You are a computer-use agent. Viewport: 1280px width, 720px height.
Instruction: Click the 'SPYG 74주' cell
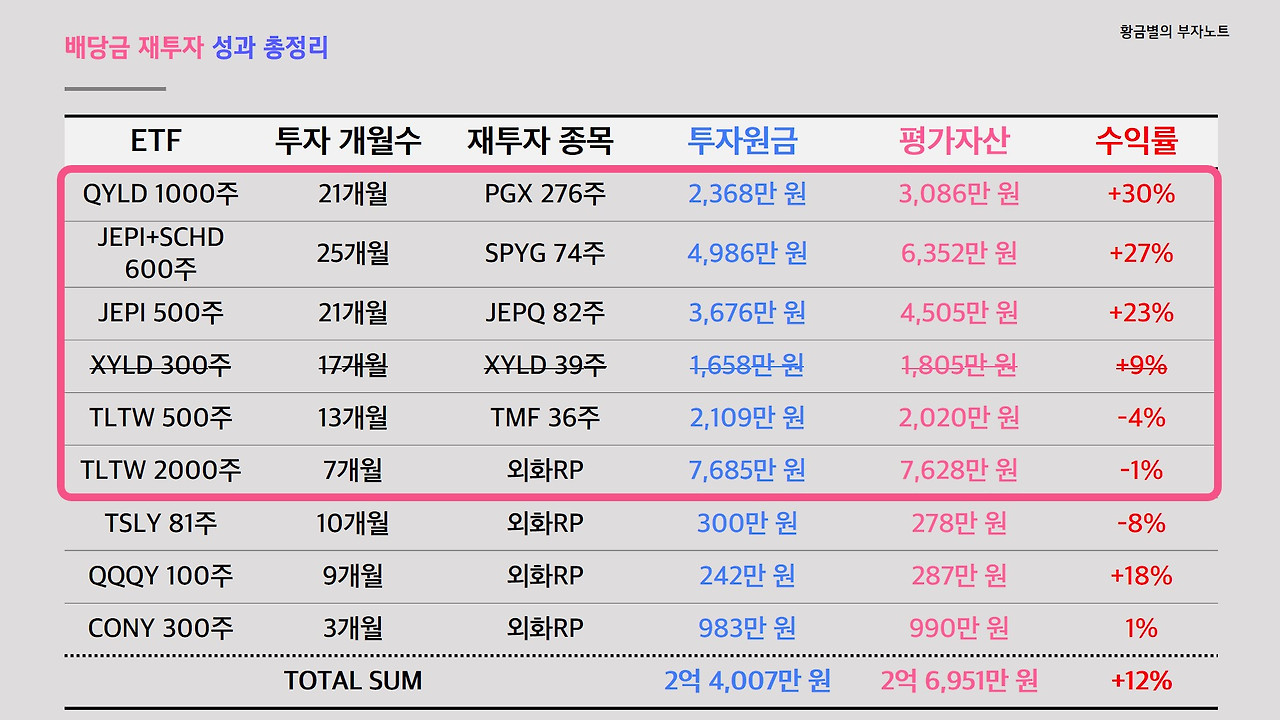coord(545,253)
